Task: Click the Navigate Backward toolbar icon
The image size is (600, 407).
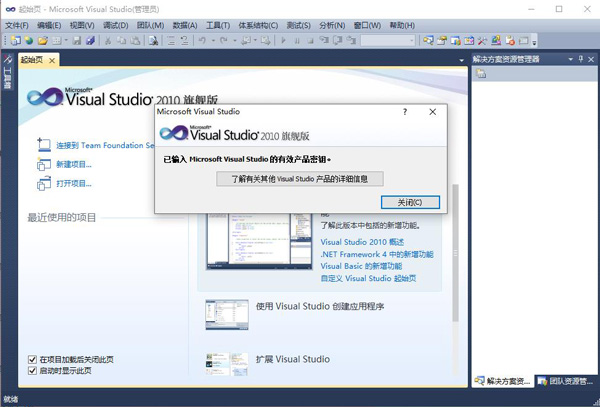Action: (x=246, y=40)
